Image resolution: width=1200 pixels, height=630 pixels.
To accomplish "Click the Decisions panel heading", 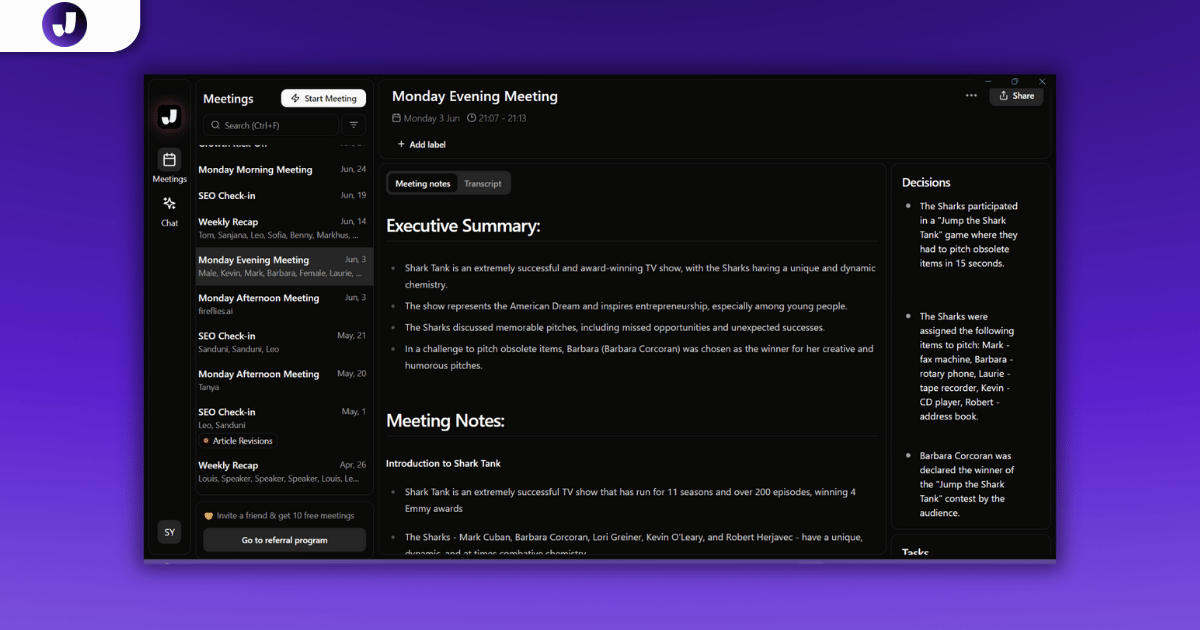I will click(x=926, y=182).
